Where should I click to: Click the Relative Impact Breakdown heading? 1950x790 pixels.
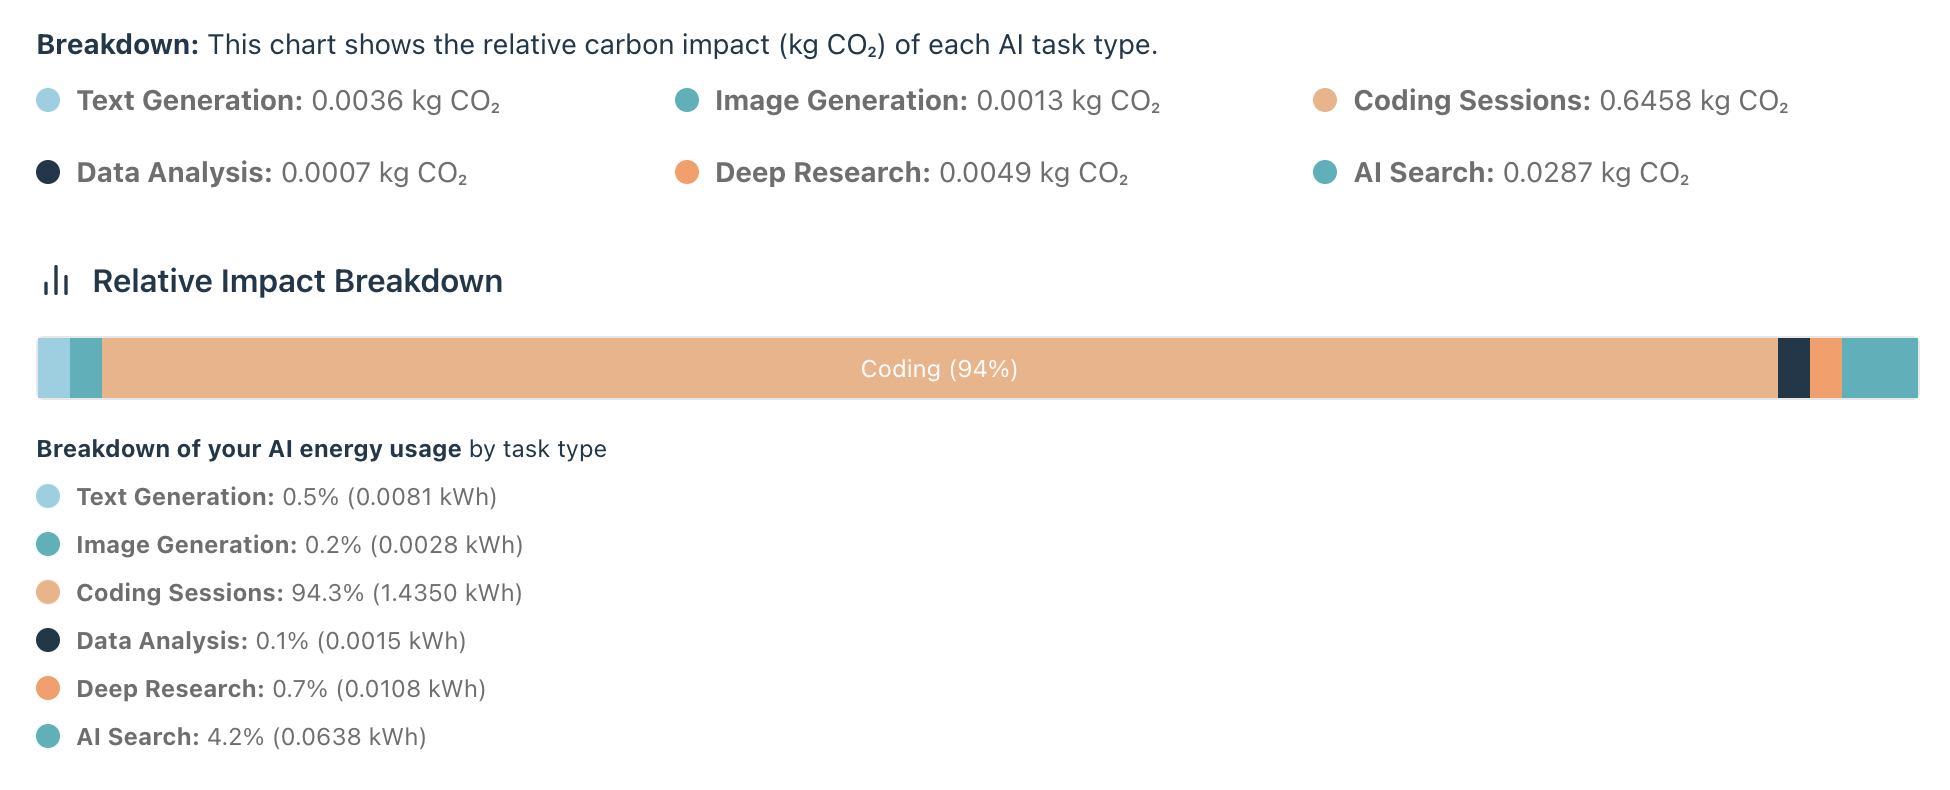click(297, 281)
